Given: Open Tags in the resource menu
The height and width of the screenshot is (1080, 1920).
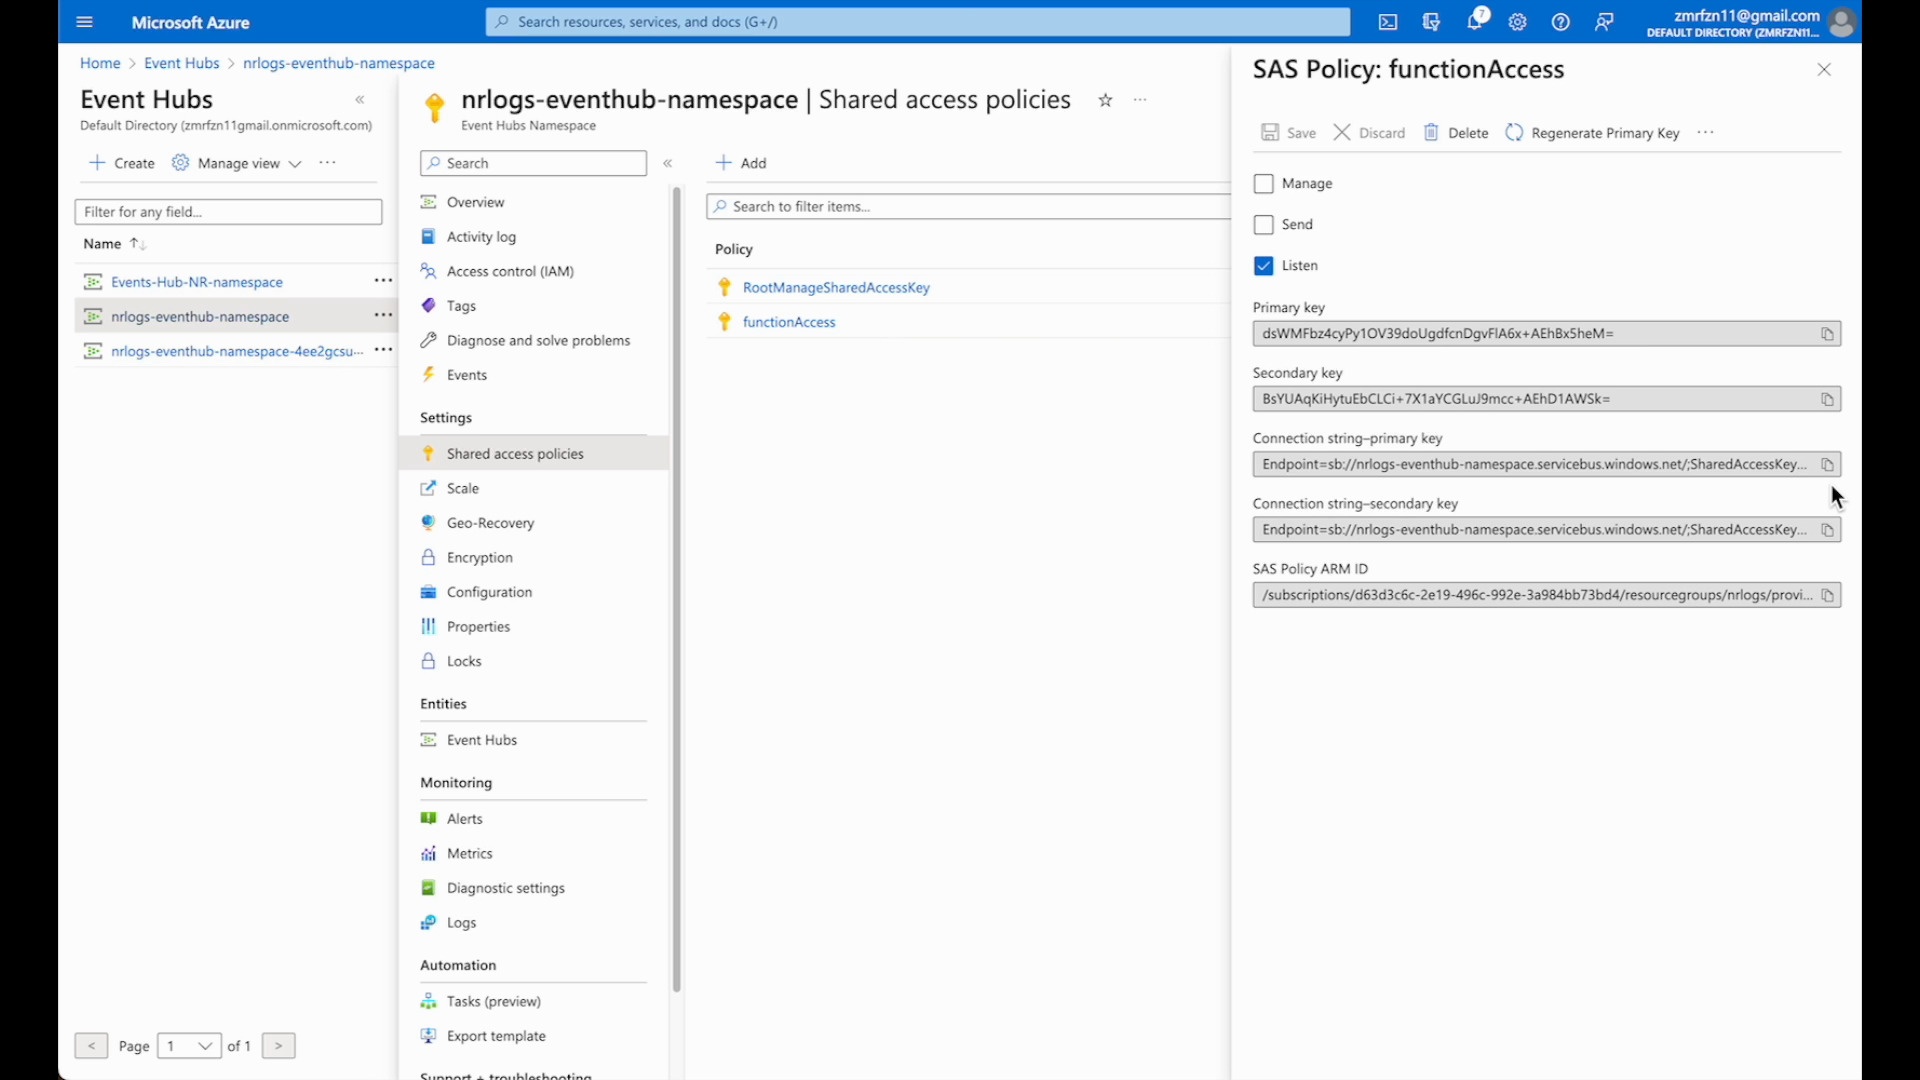Looking at the screenshot, I should point(461,306).
